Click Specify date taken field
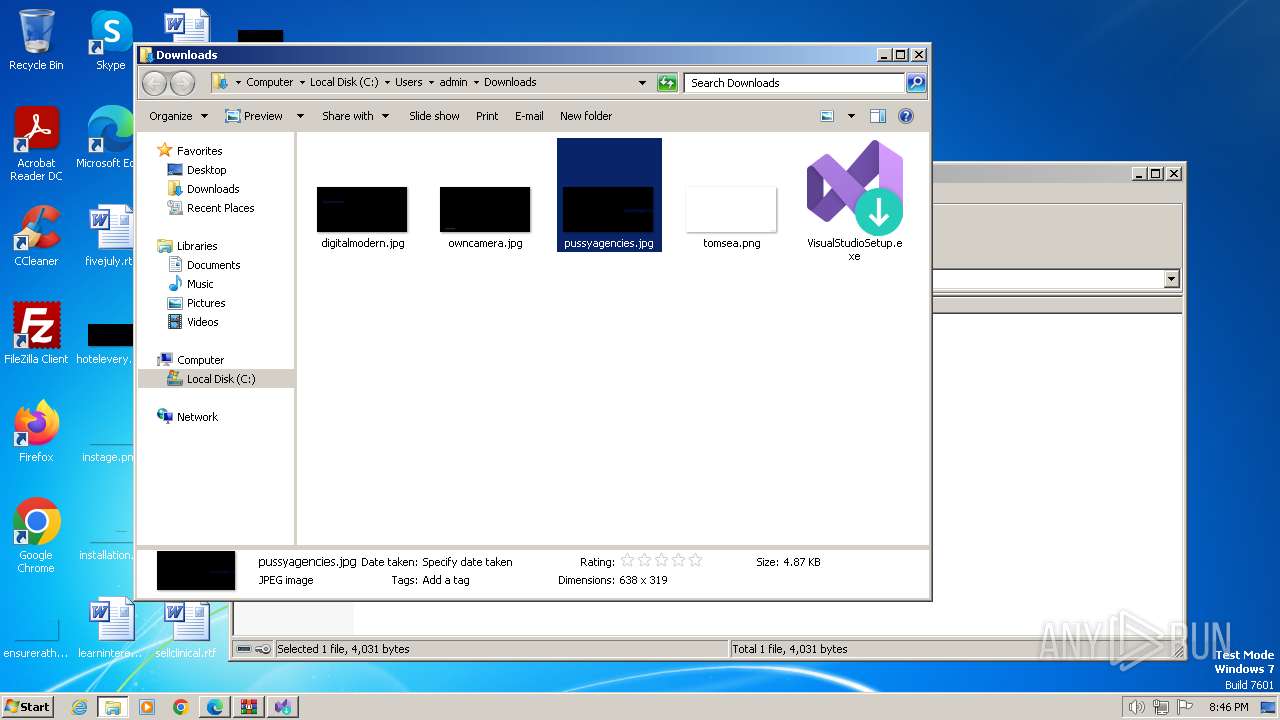Screen dimensions: 1280x720 pos(467,562)
